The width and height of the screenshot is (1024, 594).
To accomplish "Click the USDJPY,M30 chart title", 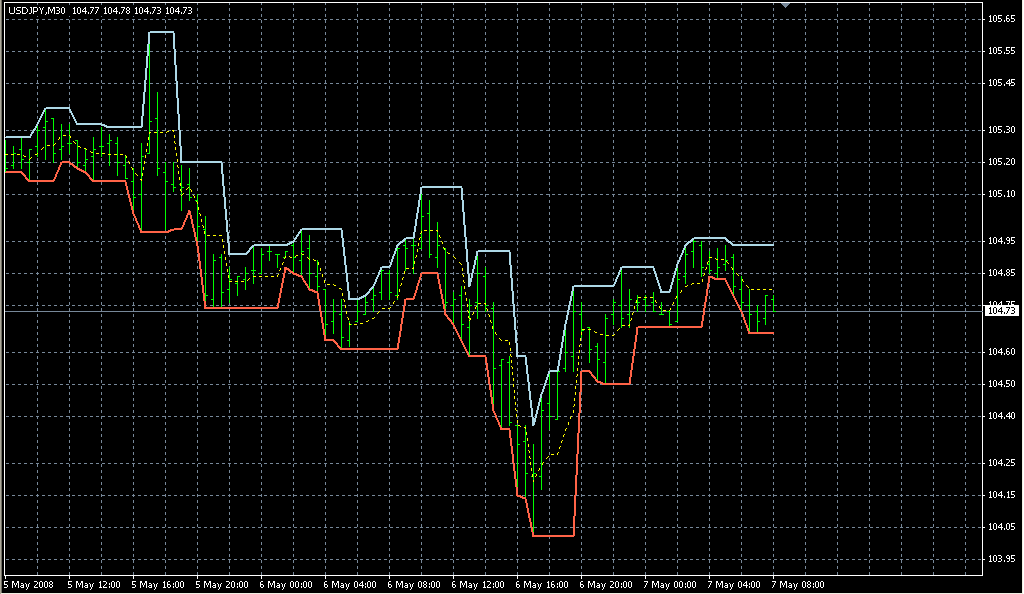I will coord(37,10).
